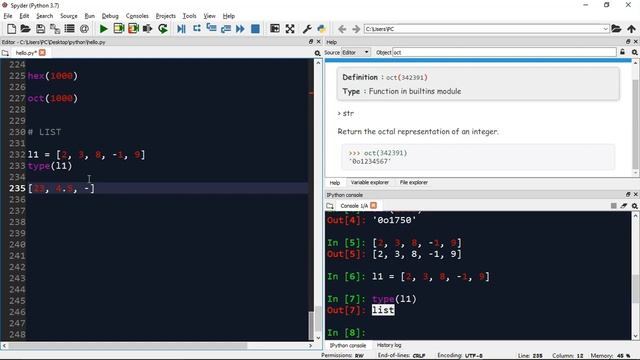
Task: Clear console variables with the eraser icon
Action: coord(624,206)
